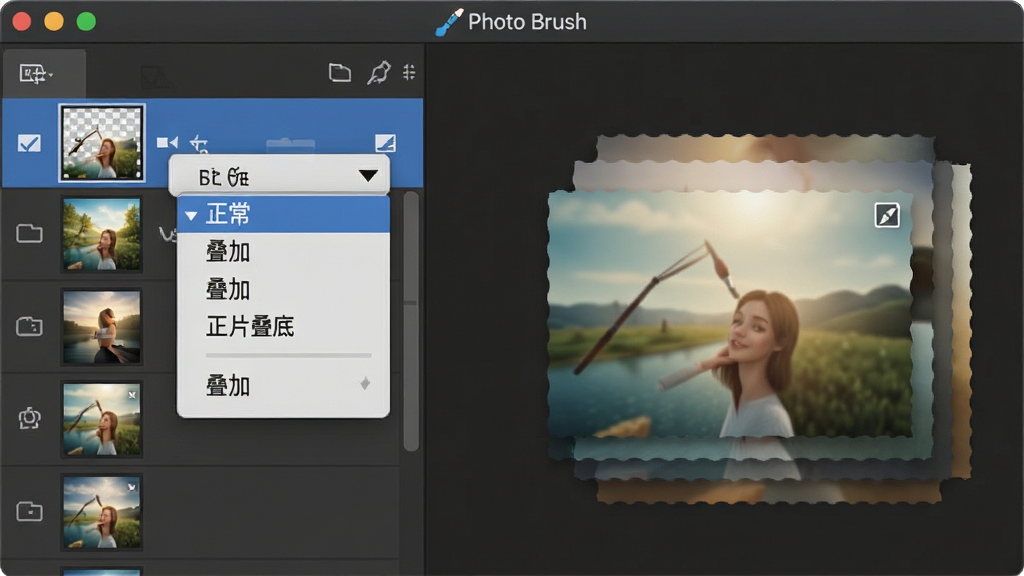
Task: Click the Photo Brush app icon in the title bar
Action: (449, 22)
